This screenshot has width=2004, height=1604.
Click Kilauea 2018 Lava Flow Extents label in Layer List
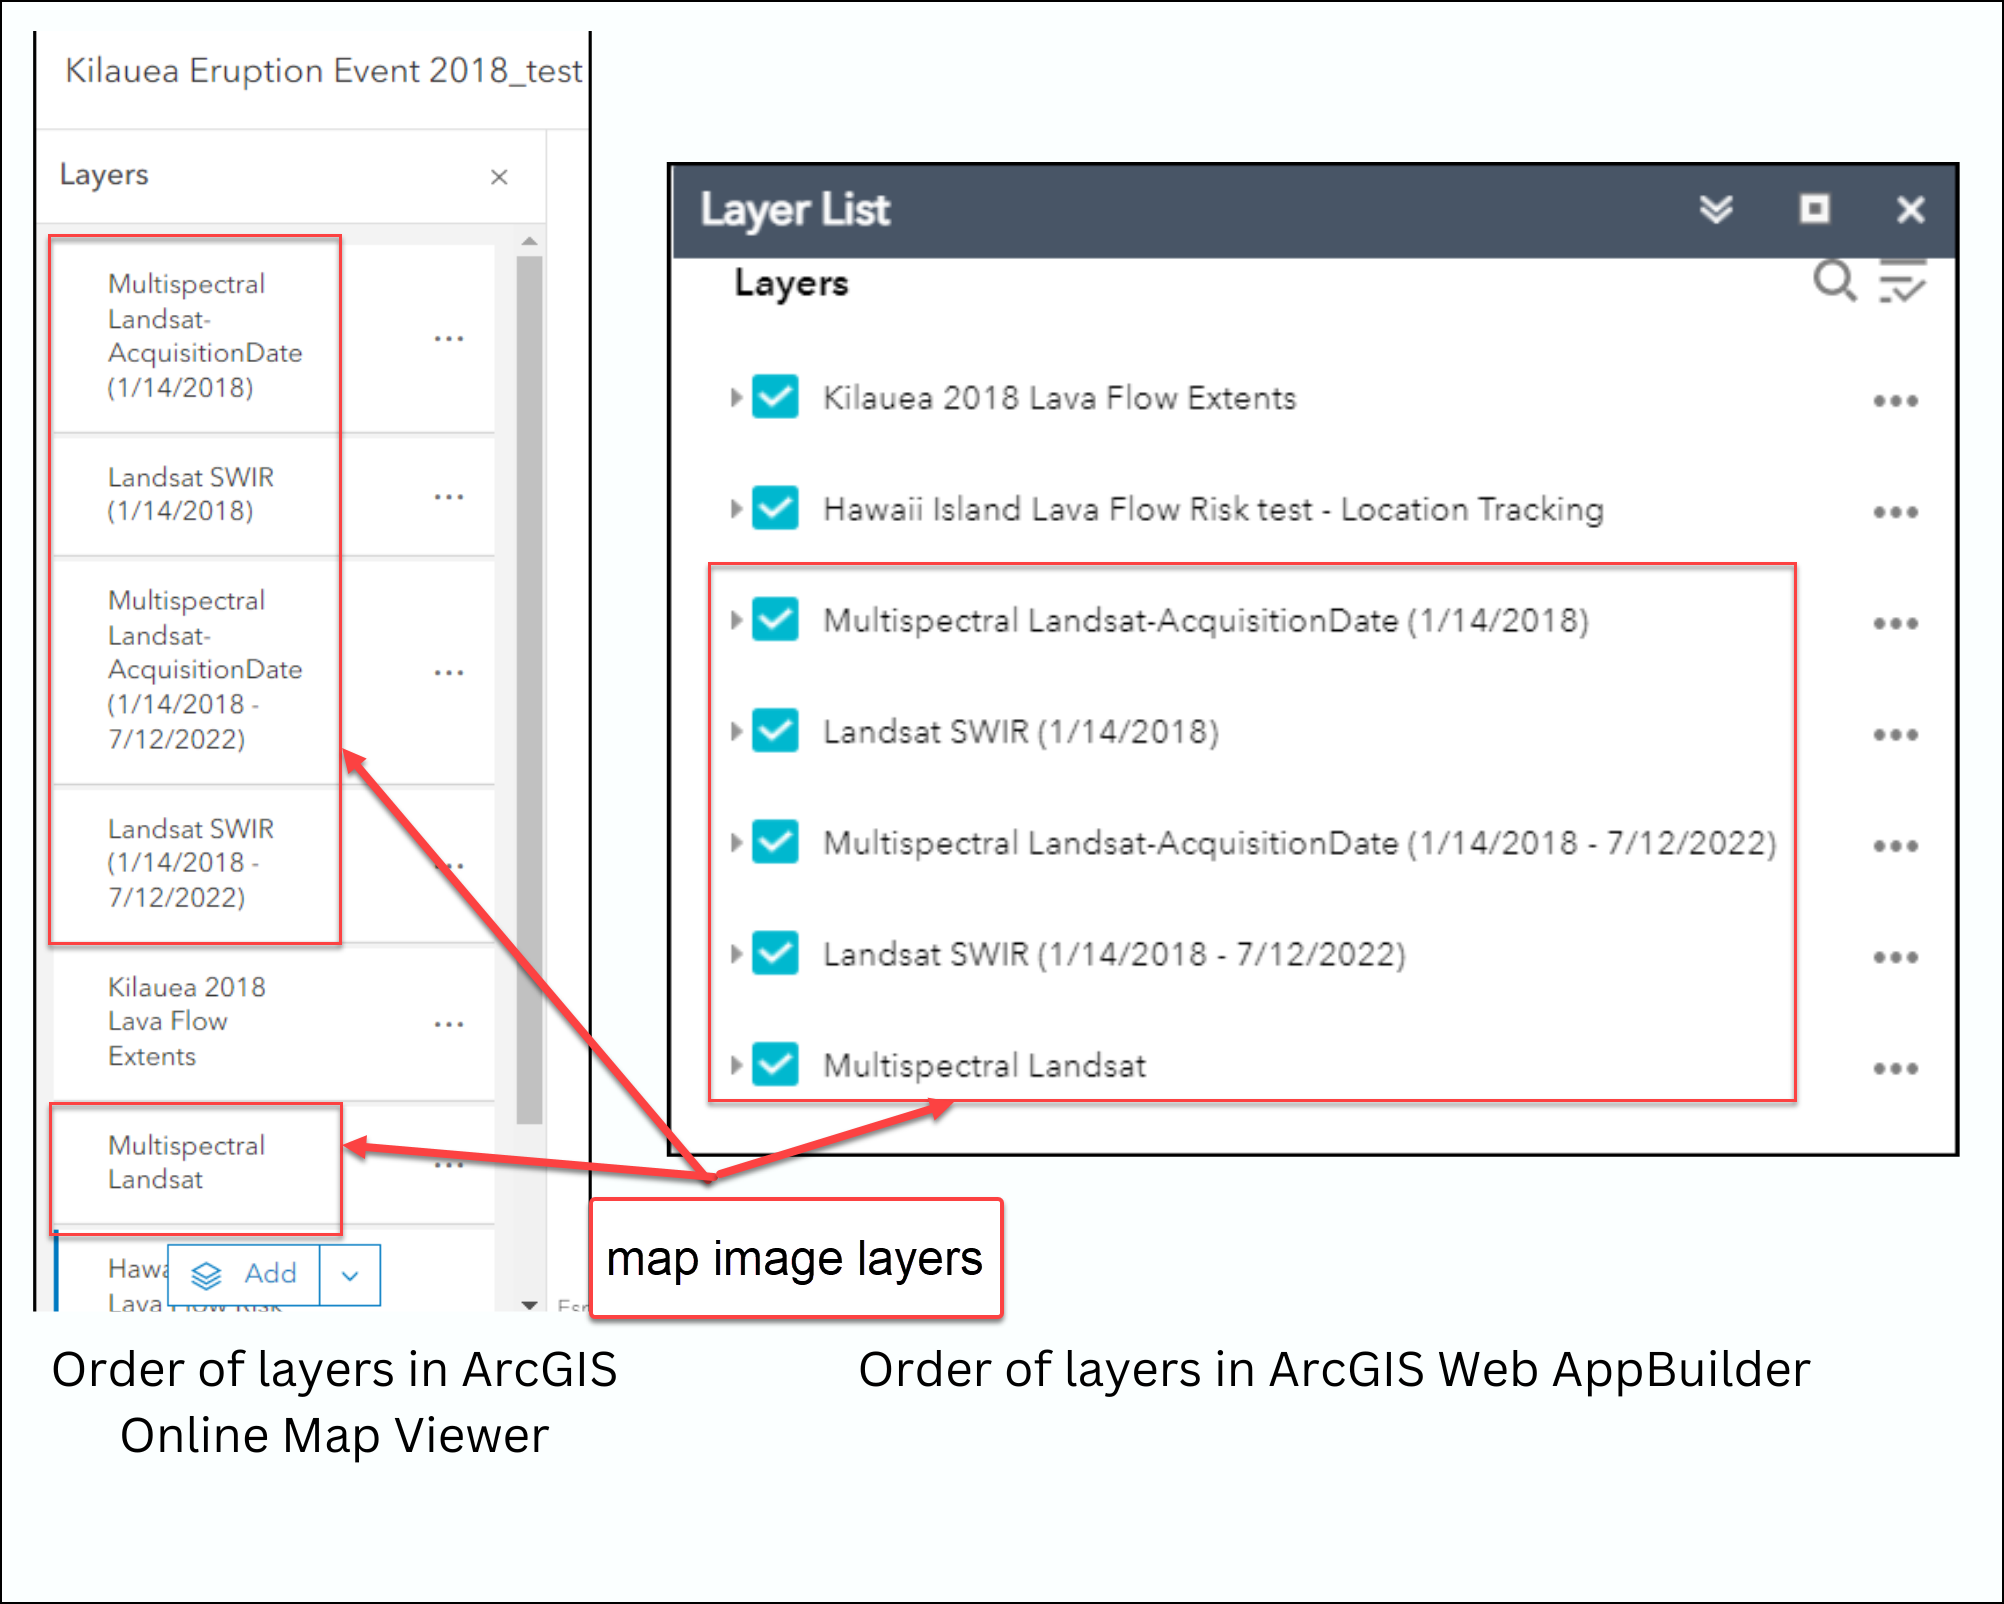tap(1059, 398)
